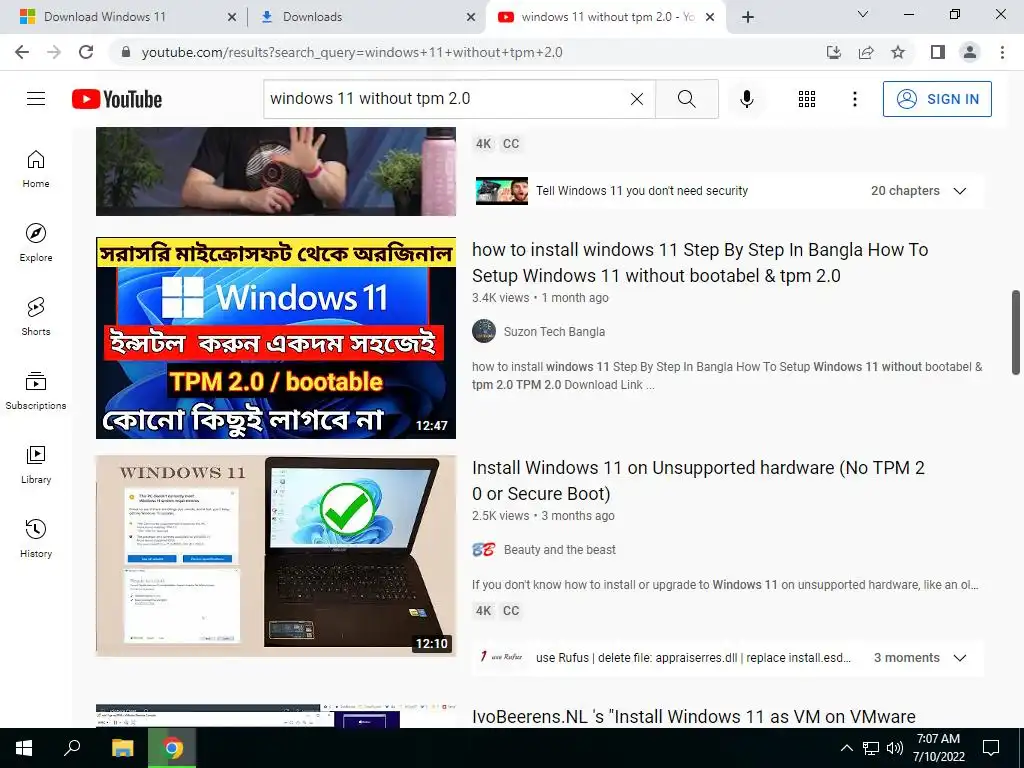1024x768 pixels.
Task: Click the page vertical scrollbar thumb
Action: [1016, 332]
